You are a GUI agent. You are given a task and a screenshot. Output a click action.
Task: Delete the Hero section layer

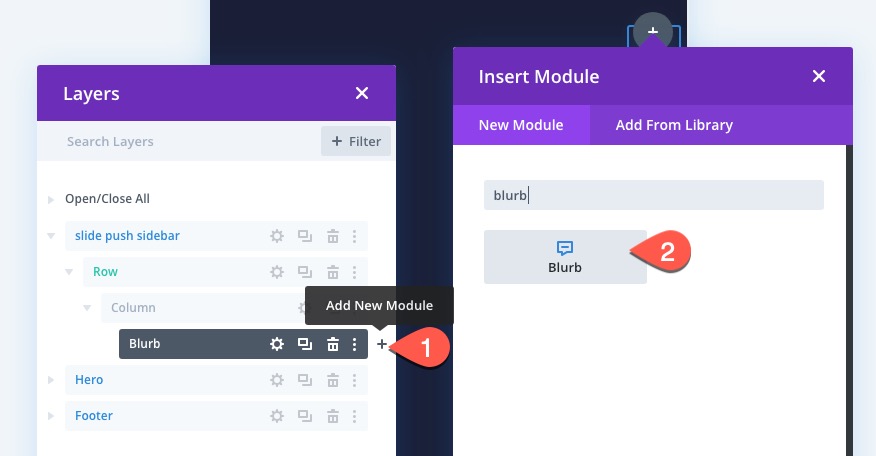click(332, 380)
